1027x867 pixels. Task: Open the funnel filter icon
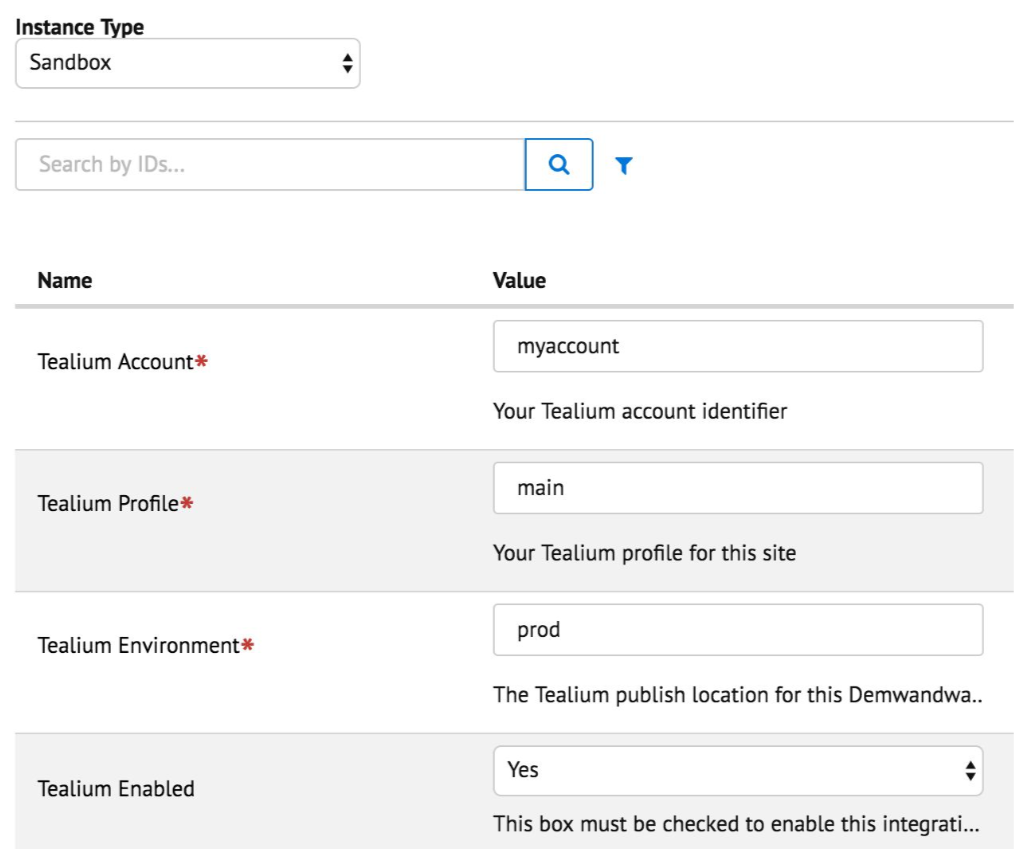[x=624, y=166]
